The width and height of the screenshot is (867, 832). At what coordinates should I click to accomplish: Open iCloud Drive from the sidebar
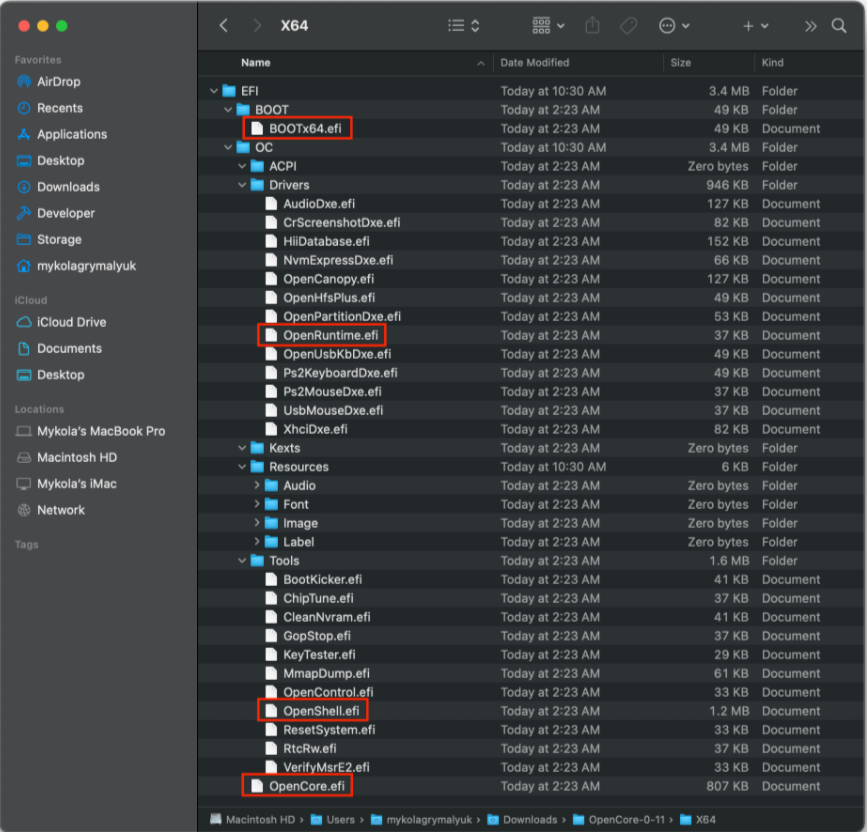click(x=71, y=322)
